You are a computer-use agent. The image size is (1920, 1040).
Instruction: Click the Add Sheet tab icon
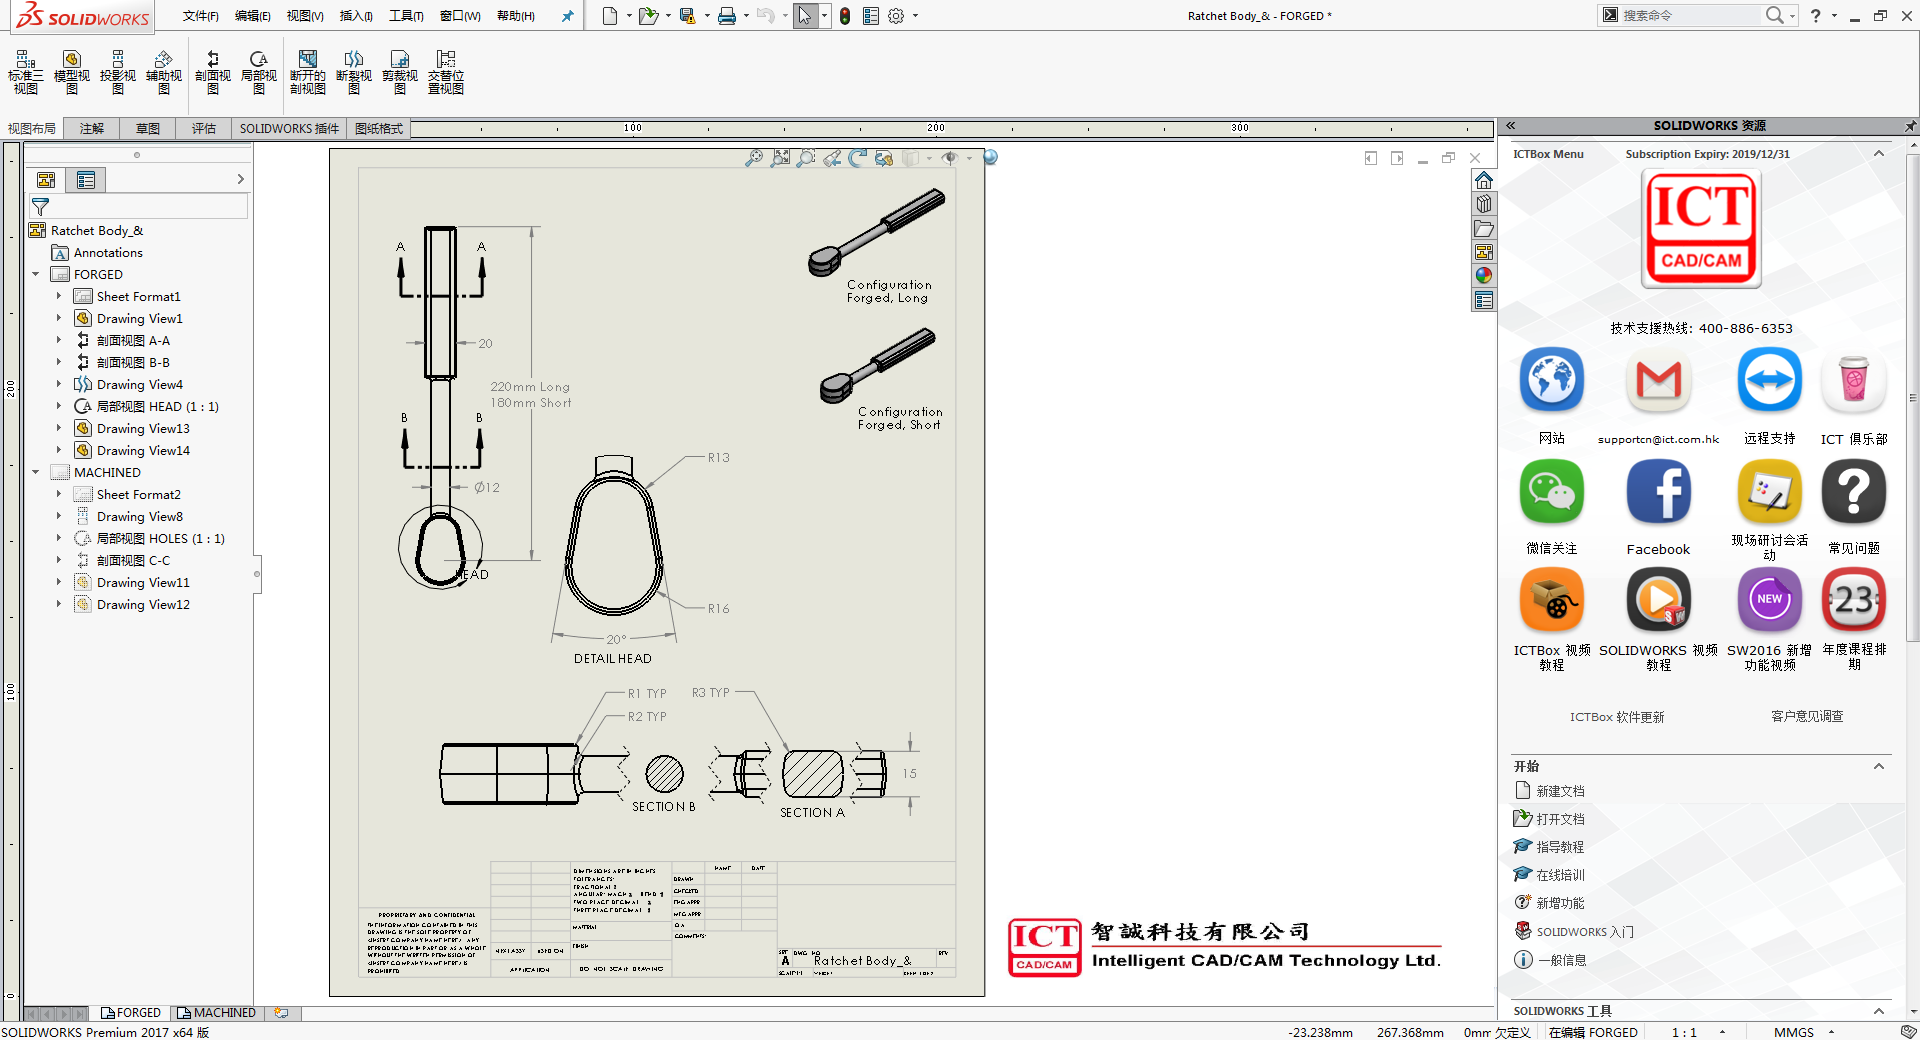click(x=281, y=1013)
